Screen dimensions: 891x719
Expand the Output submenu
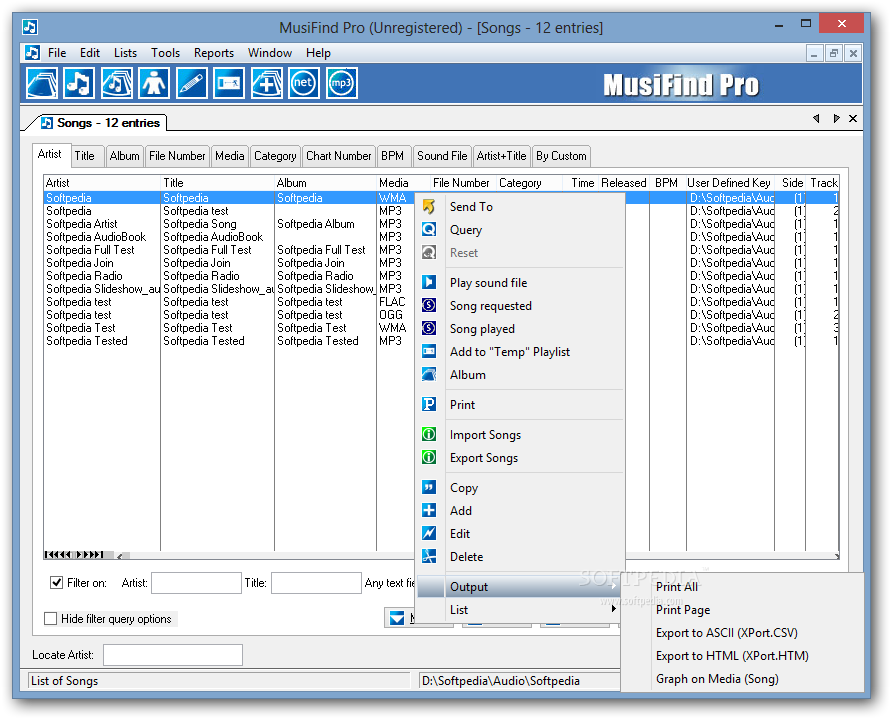(519, 587)
